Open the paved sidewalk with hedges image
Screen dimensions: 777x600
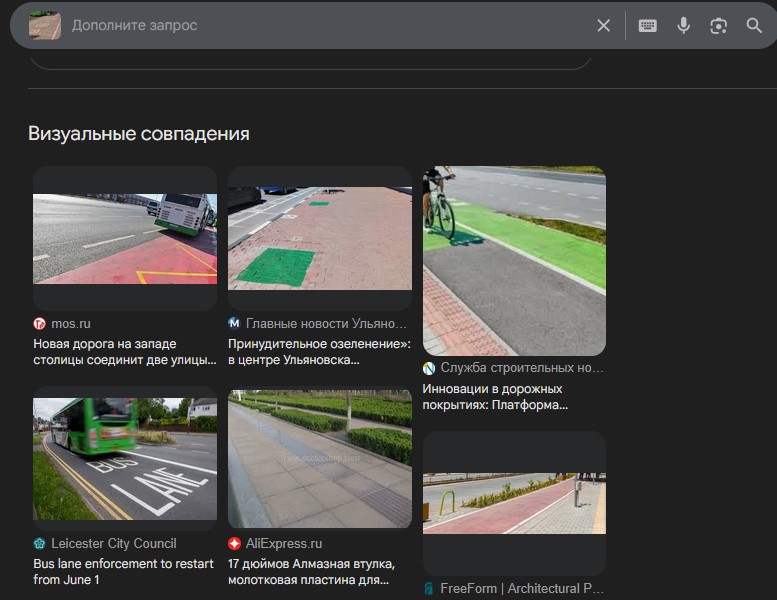tap(320, 459)
